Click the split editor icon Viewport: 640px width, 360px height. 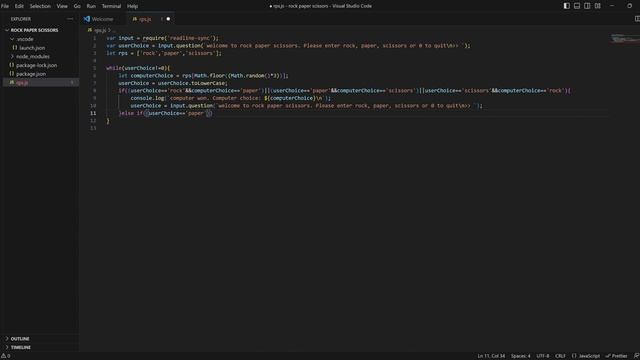pyautogui.click(x=637, y=19)
